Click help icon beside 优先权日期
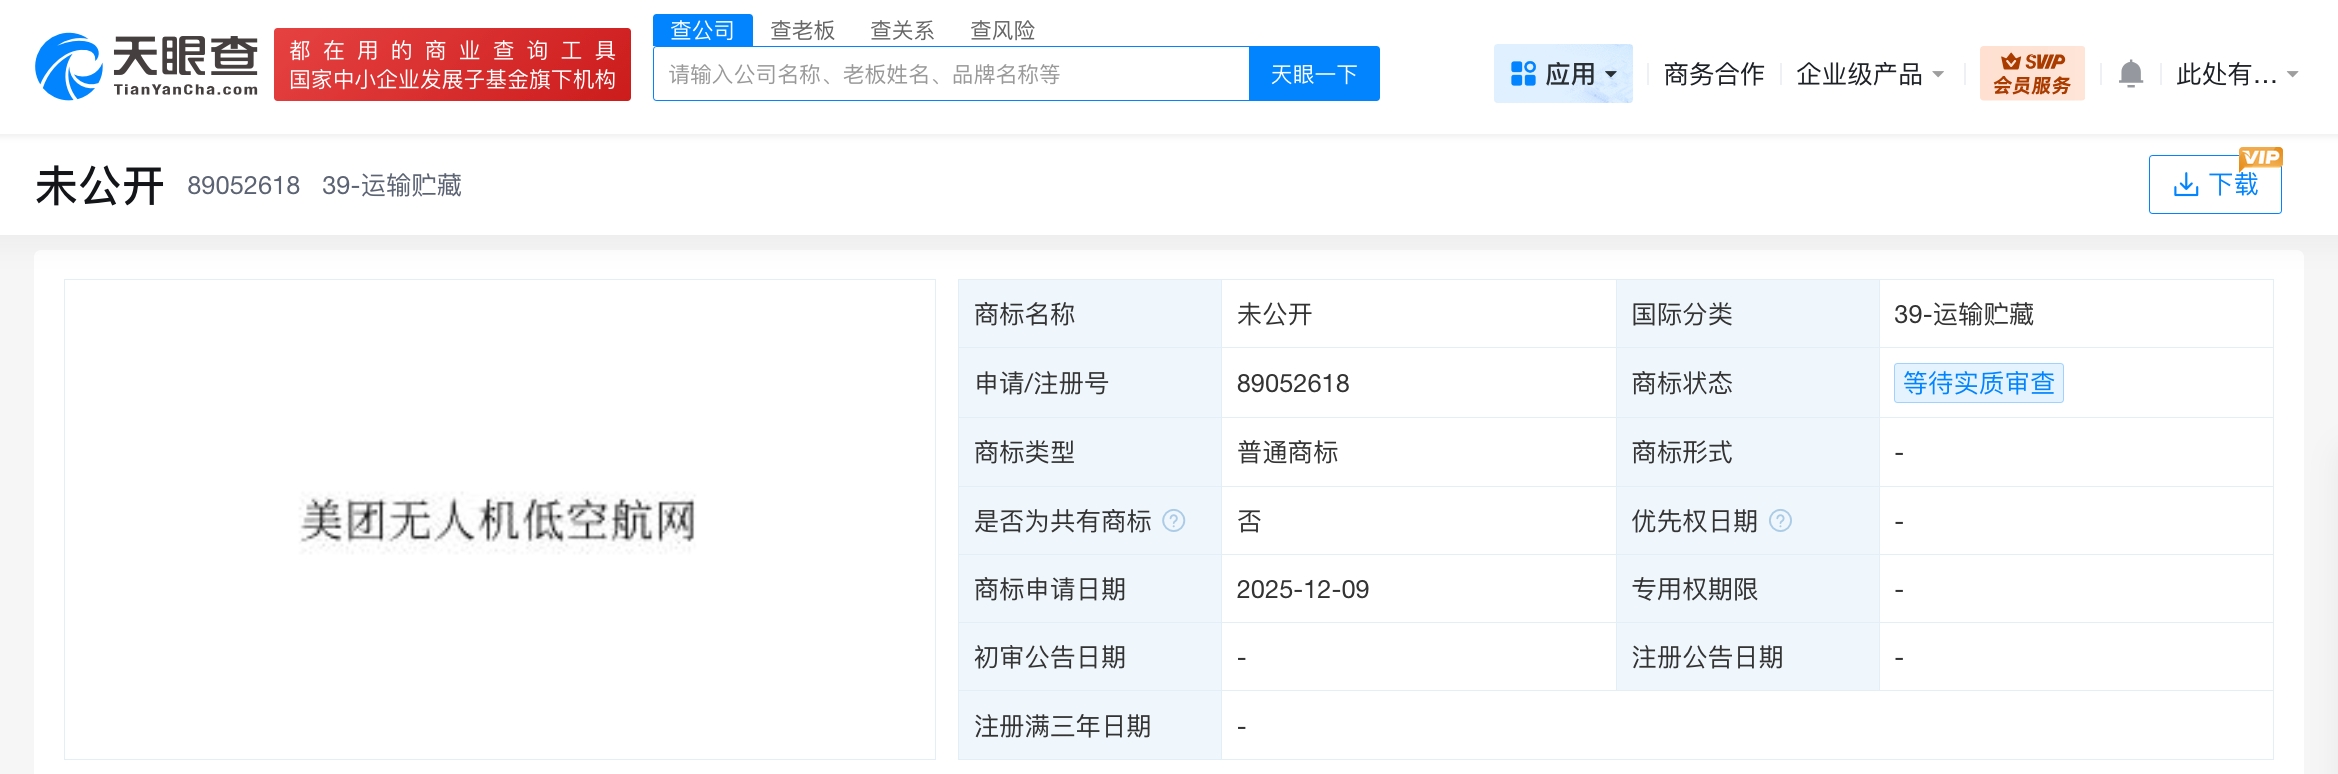The image size is (2338, 774). tap(1780, 521)
